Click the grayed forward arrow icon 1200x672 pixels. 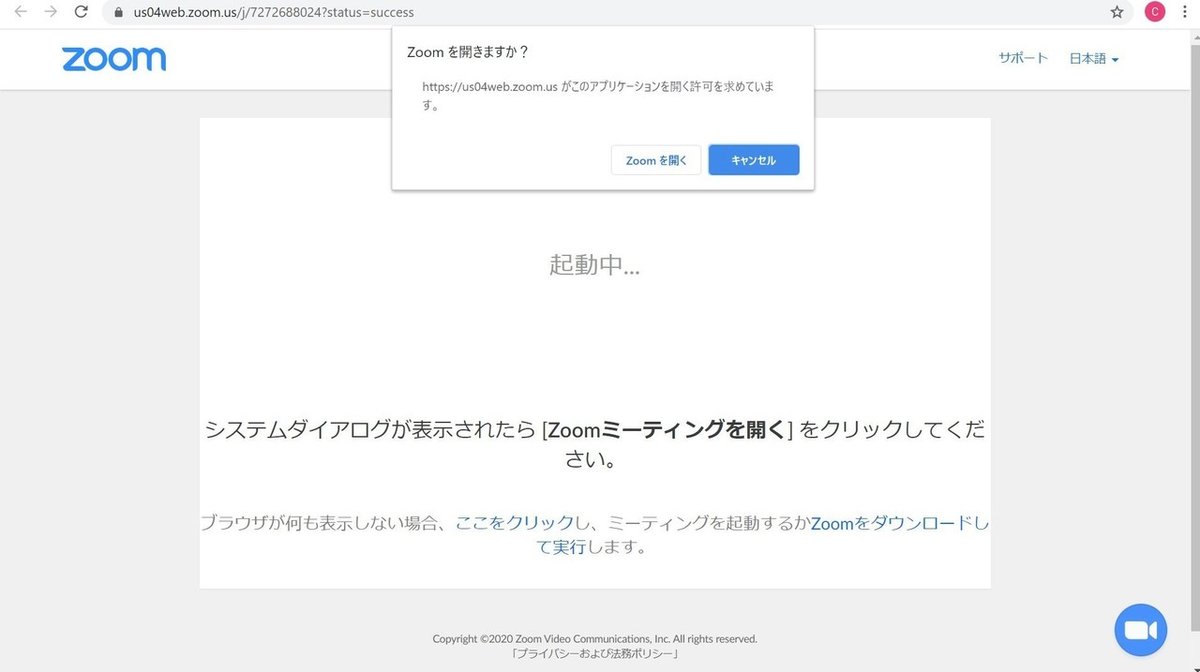50,13
